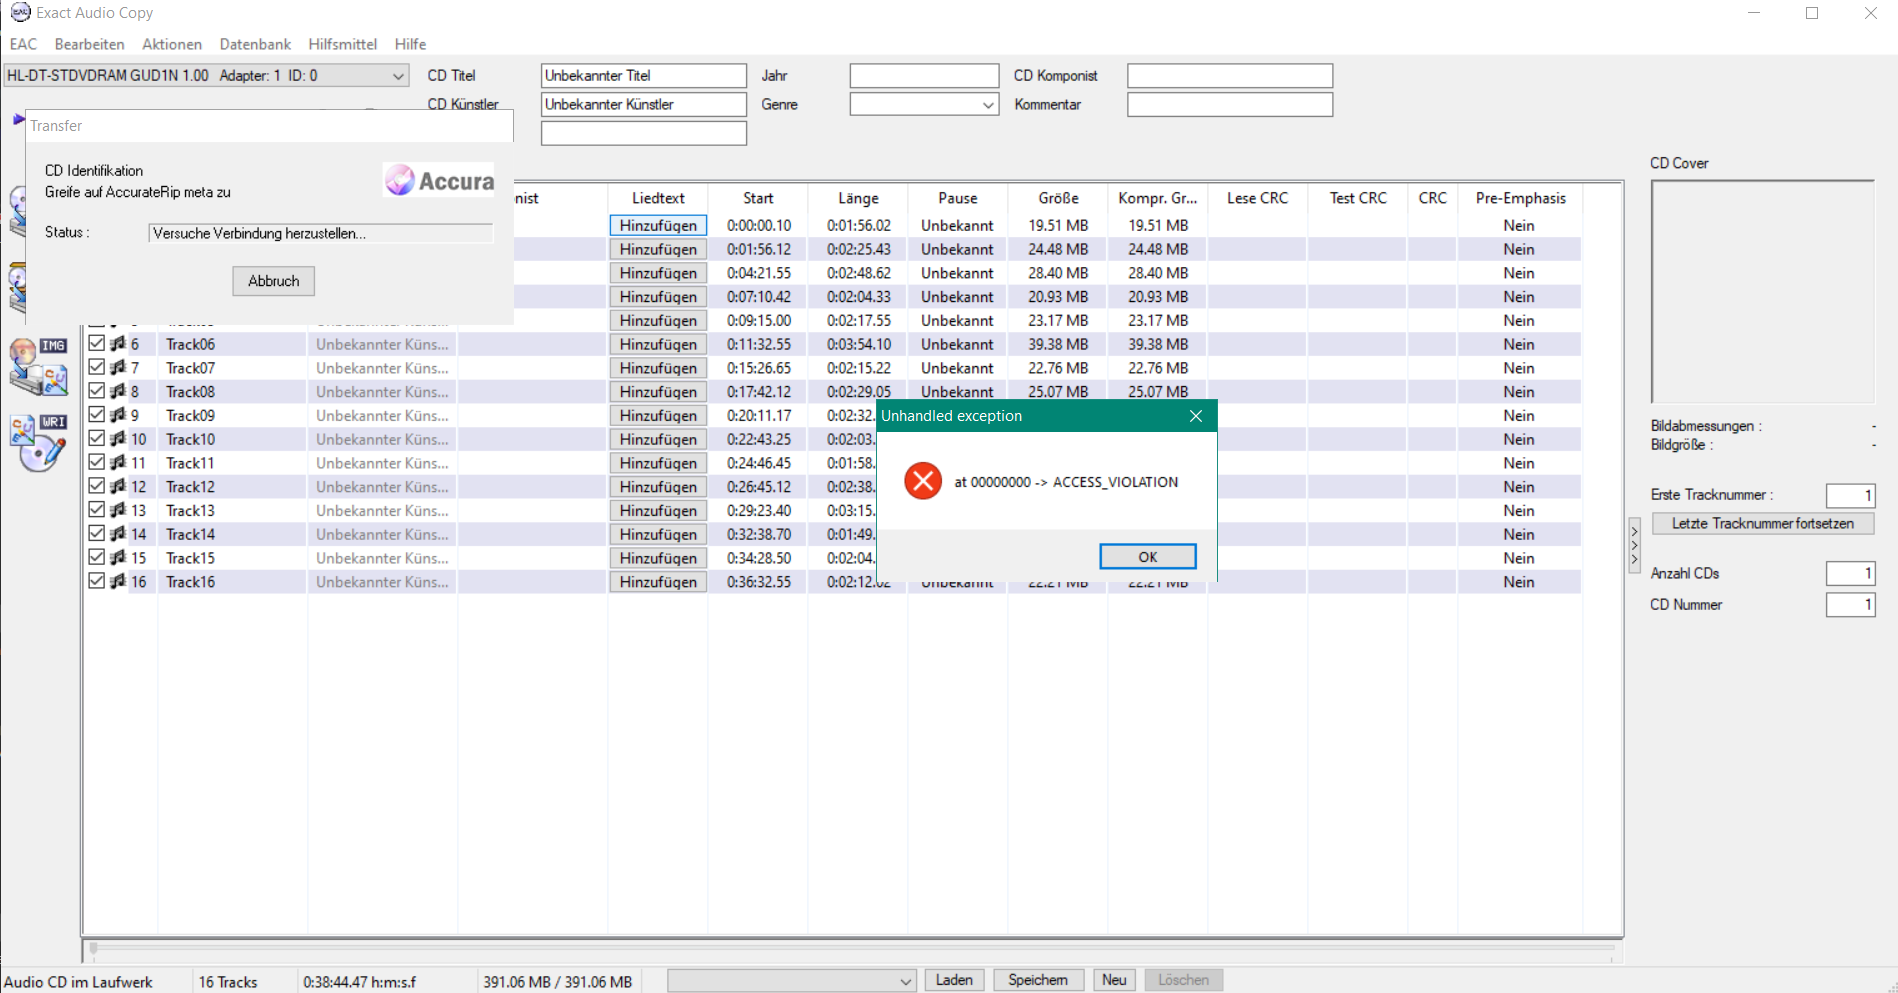1898x993 pixels.
Task: Click music note icon for track 11
Action: 118,462
